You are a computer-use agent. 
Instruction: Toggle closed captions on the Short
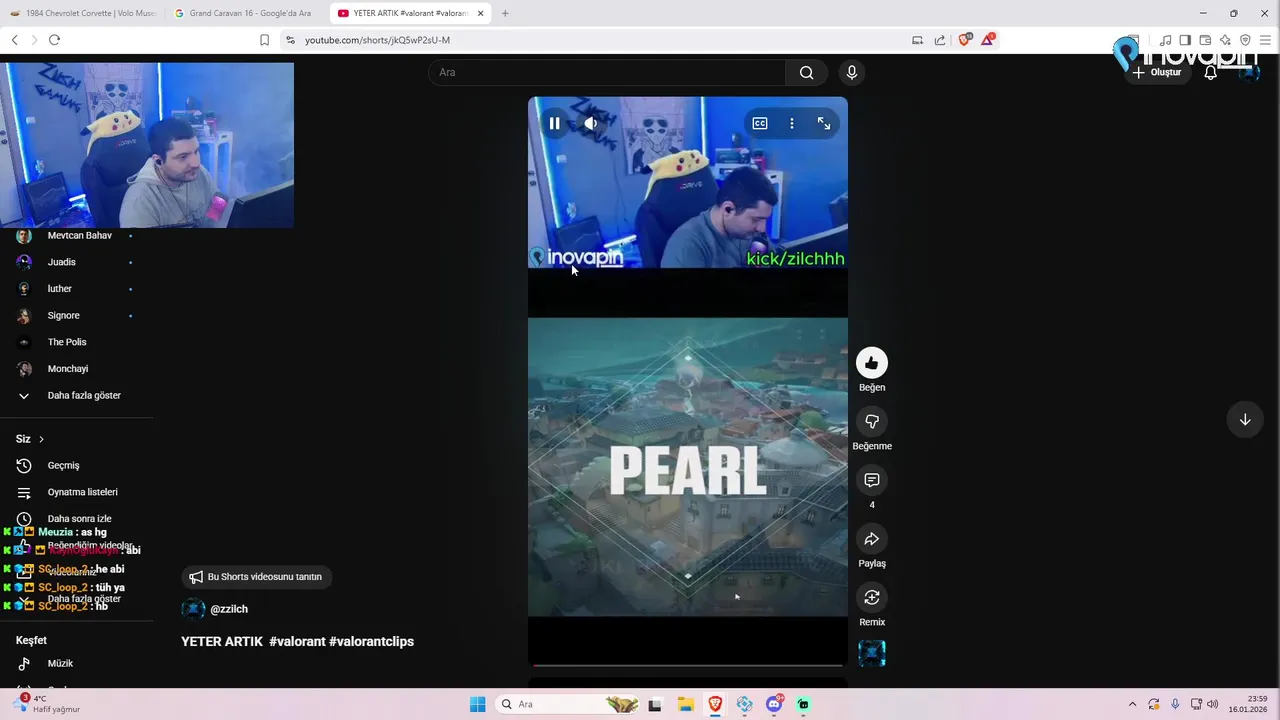click(760, 123)
